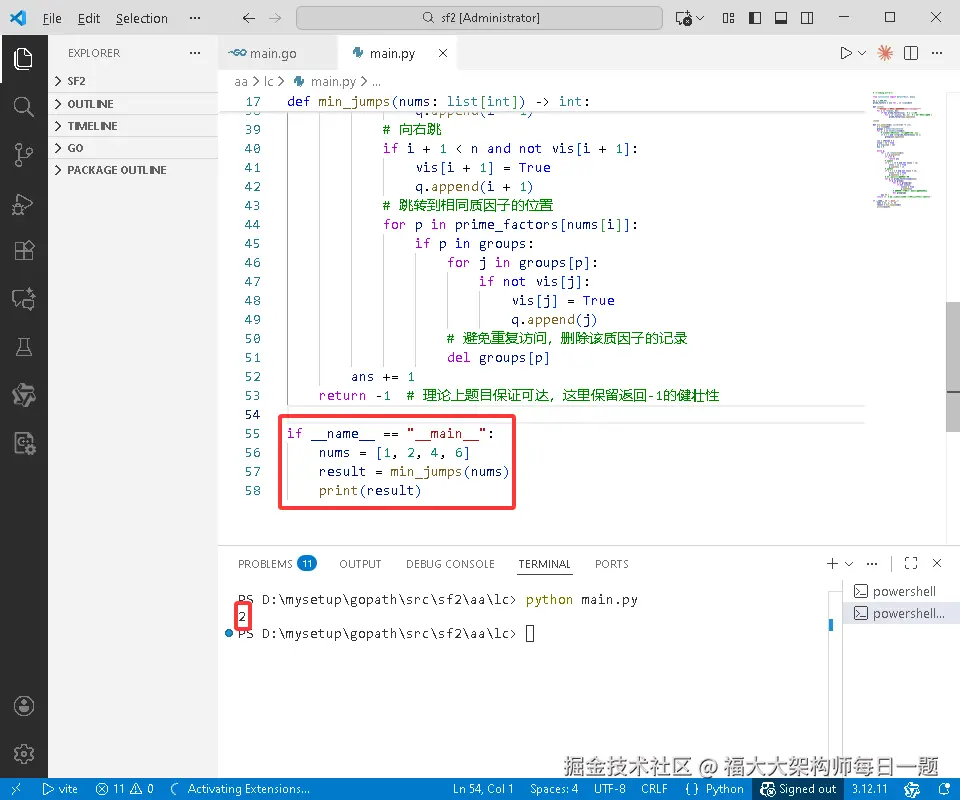Click the code minimap

click(x=902, y=150)
